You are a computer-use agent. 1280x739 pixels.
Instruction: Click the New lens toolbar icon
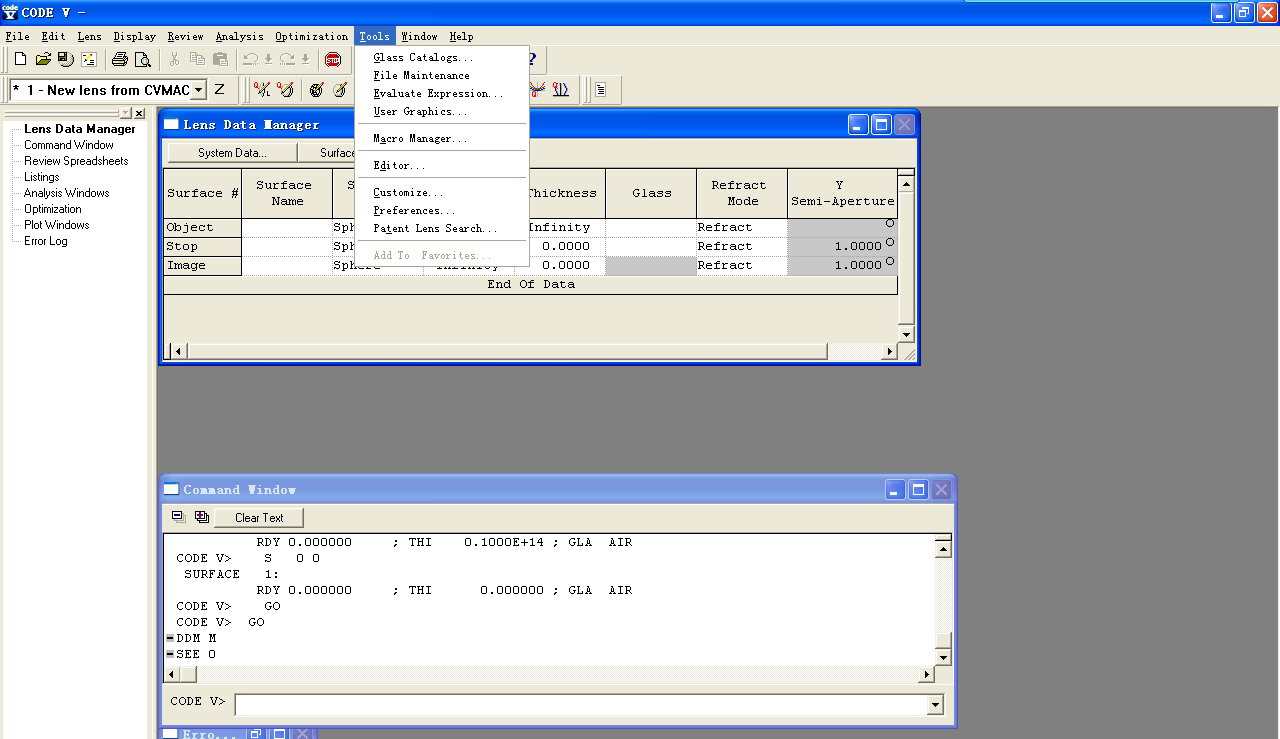pos(20,59)
